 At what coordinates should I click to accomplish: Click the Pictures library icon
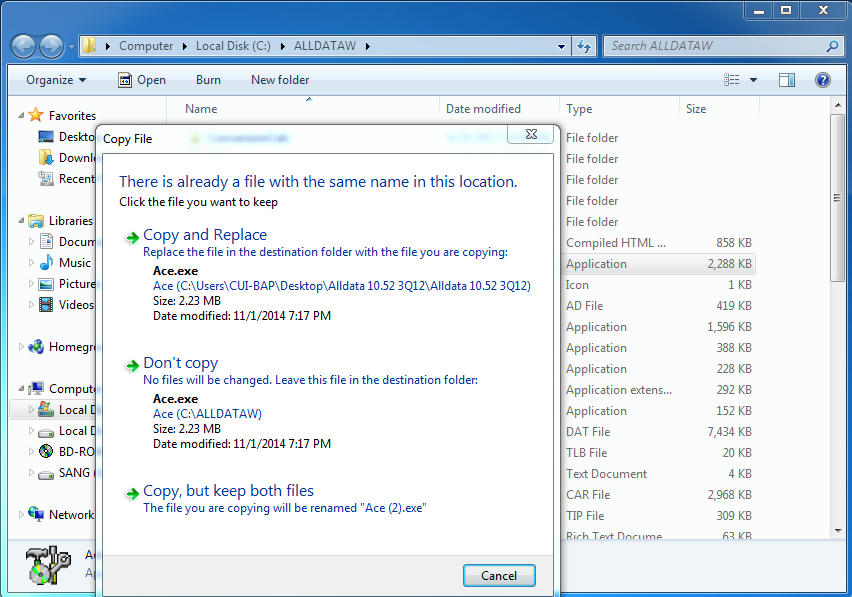click(x=47, y=284)
